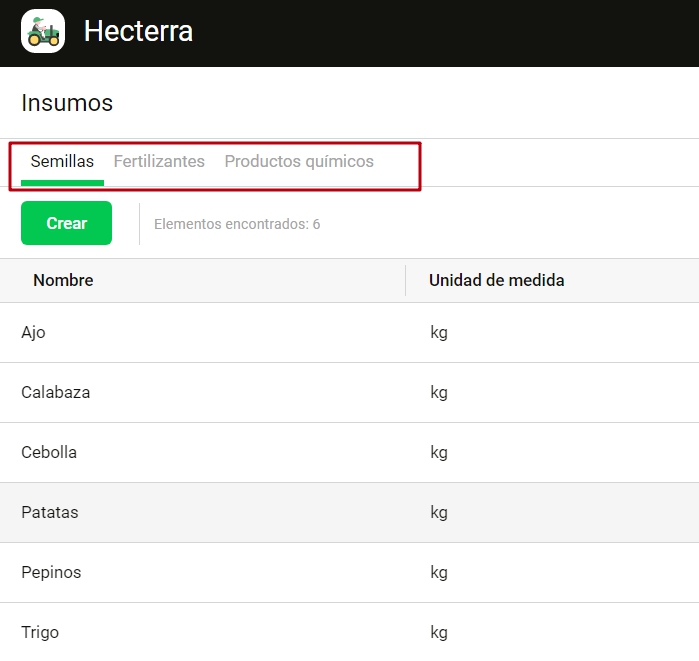Viewport: 699px width, 661px height.
Task: Click the Elementos encontrados count label
Action: 237,224
